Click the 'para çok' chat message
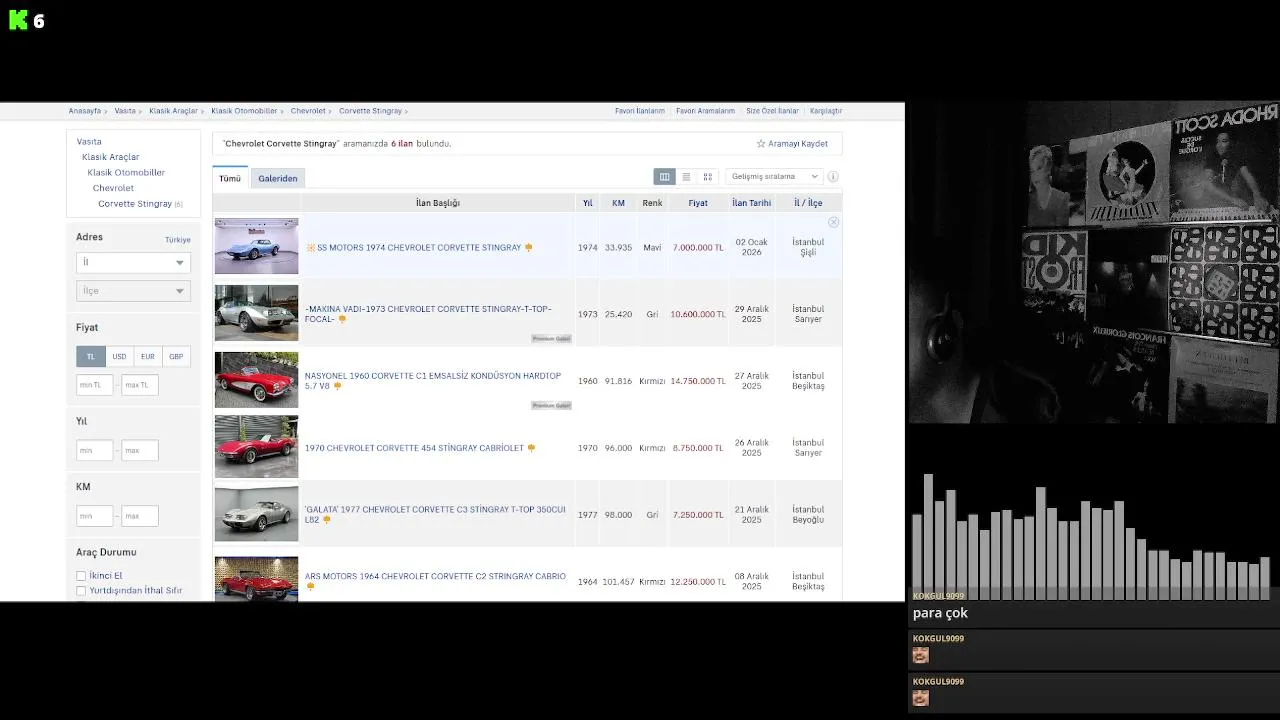This screenshot has width=1280, height=720. pos(940,613)
